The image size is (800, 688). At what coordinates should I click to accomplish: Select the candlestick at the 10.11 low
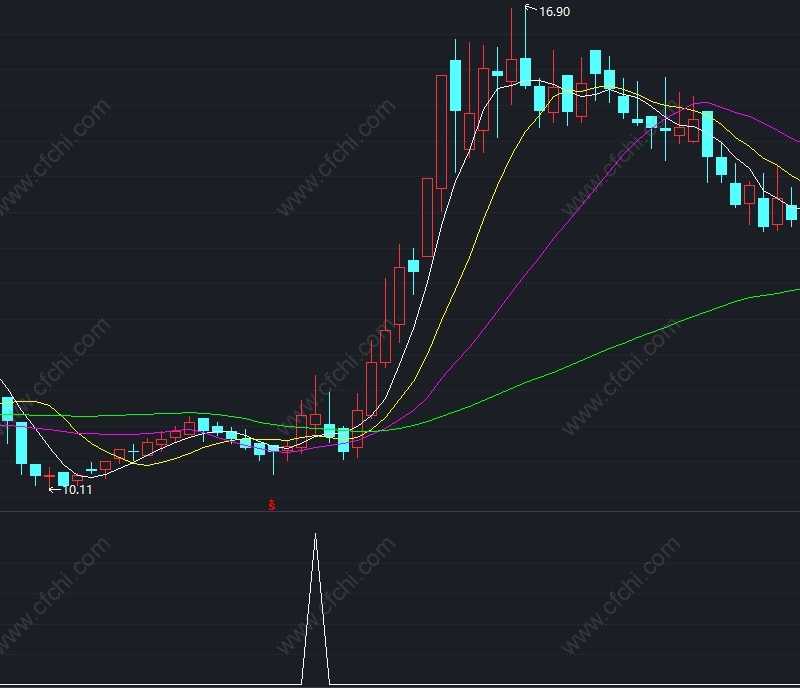pyautogui.click(x=49, y=476)
